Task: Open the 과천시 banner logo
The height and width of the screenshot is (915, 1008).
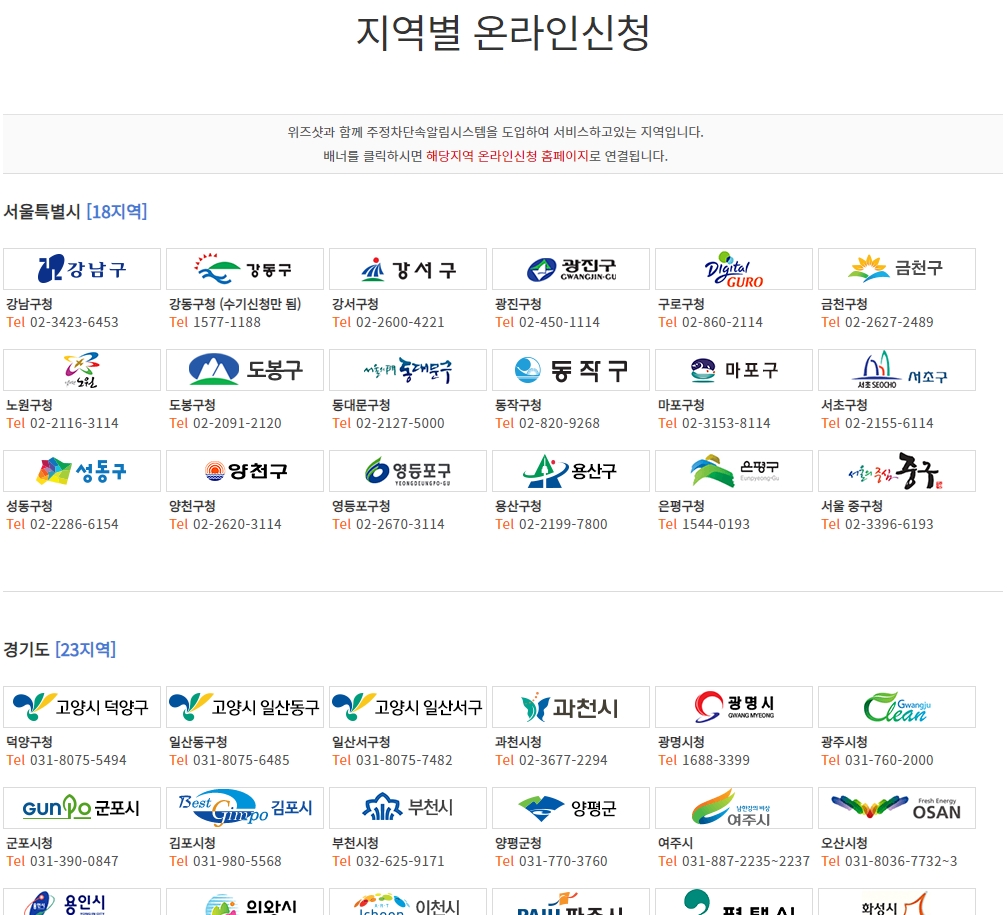Action: 571,707
